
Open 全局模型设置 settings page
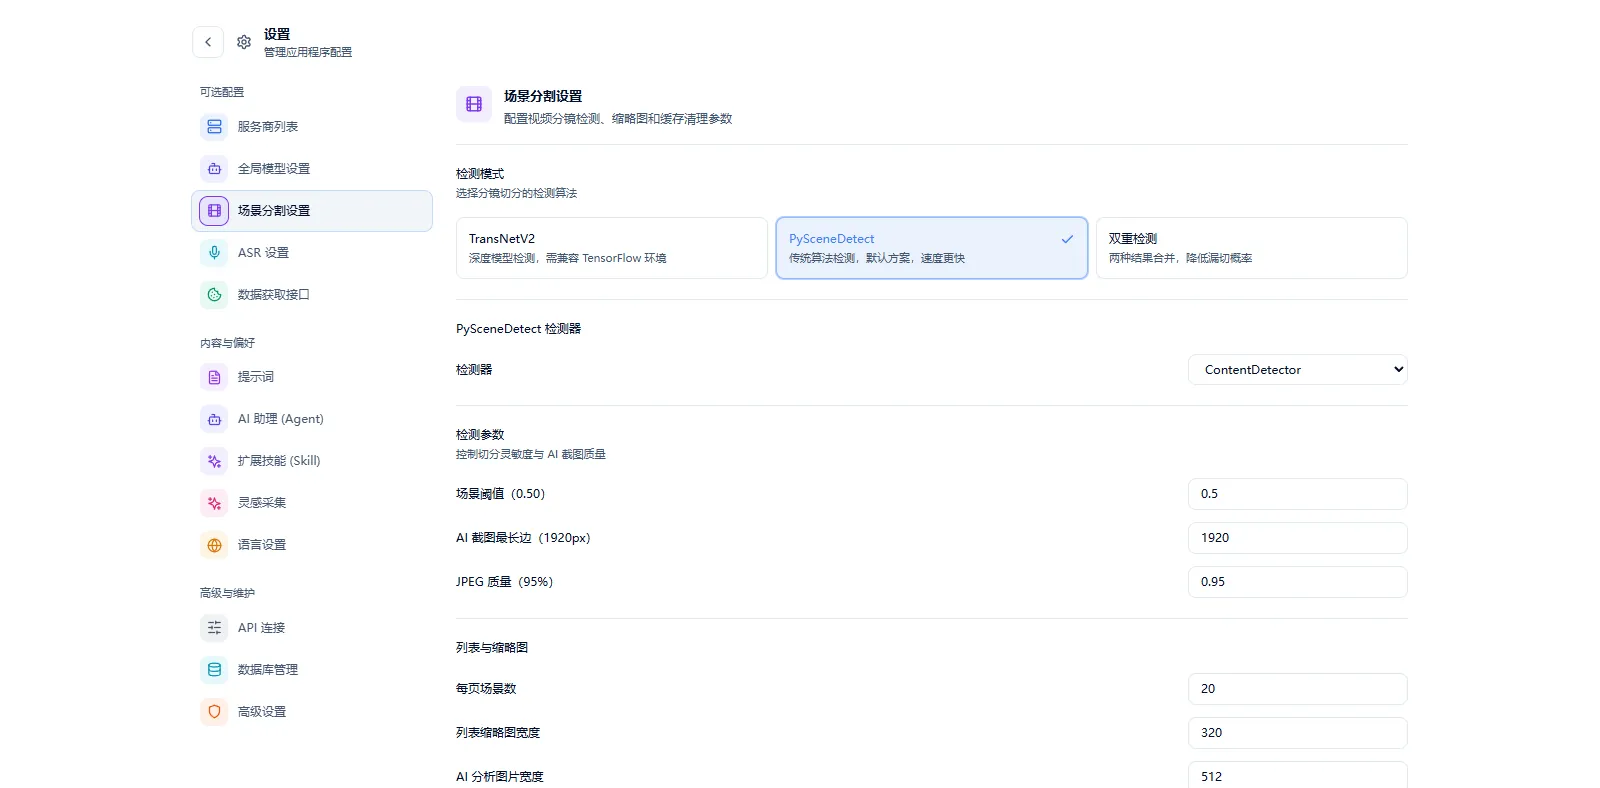point(312,169)
